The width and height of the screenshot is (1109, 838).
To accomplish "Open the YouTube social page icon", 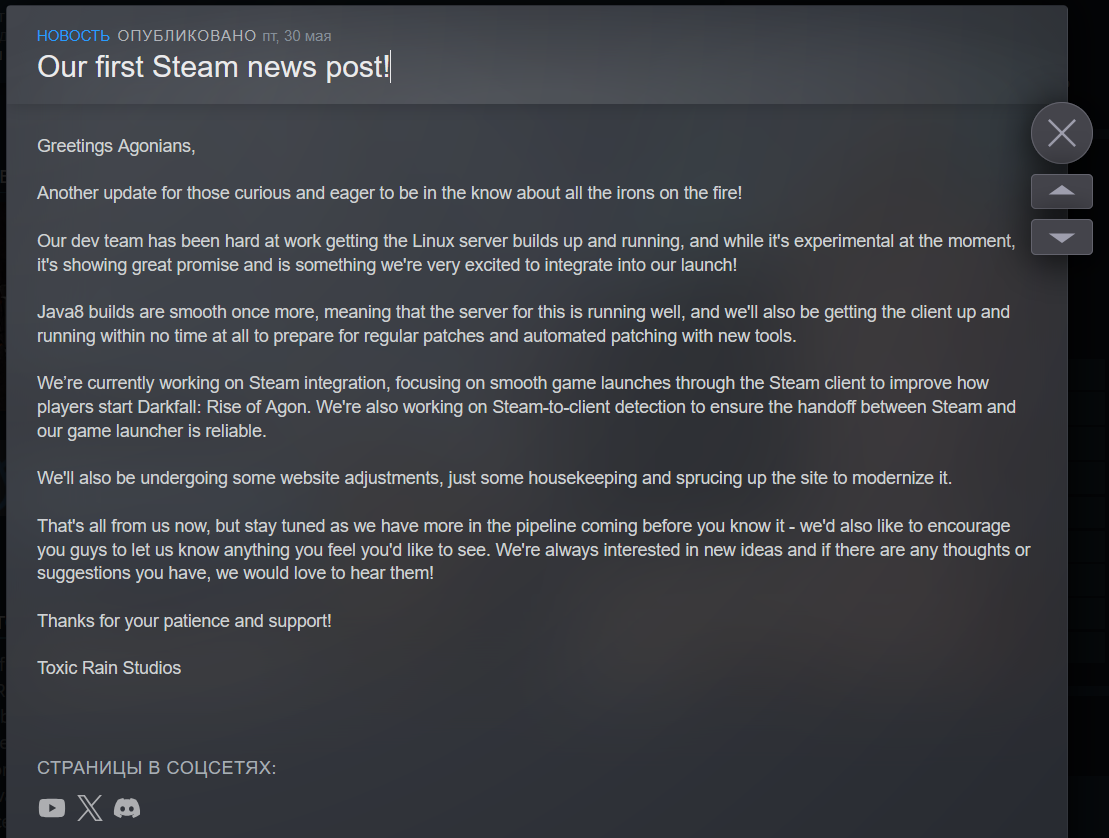I will 52,808.
